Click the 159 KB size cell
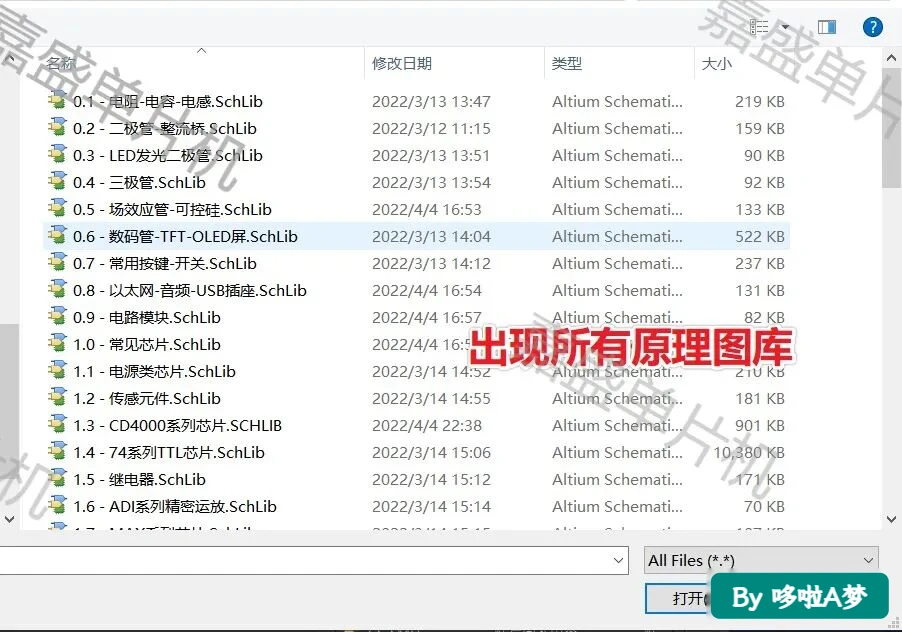Viewport: 902px width, 632px height. click(x=760, y=128)
